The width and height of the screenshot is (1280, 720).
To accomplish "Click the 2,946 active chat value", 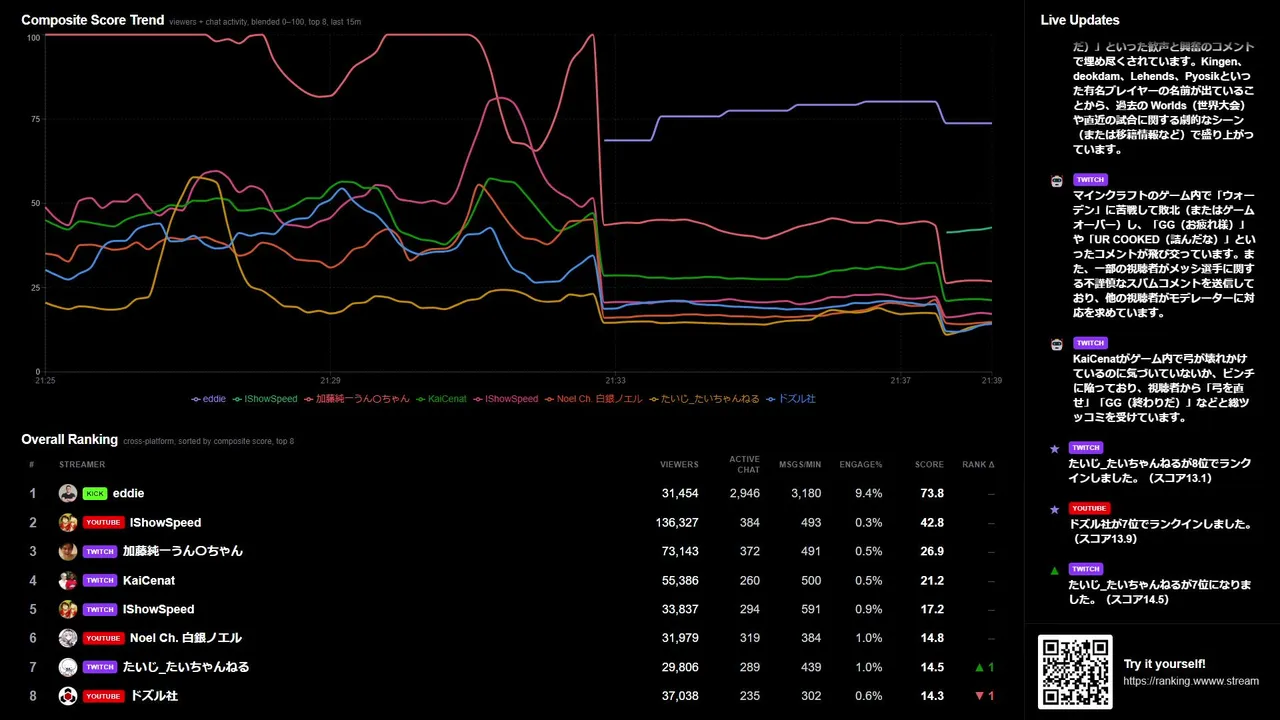I will tap(745, 494).
